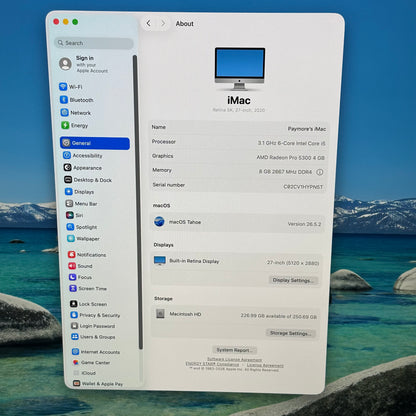Open Wi-Fi settings icon in sidebar
Viewport: 416px width, 416px height.
point(63,87)
